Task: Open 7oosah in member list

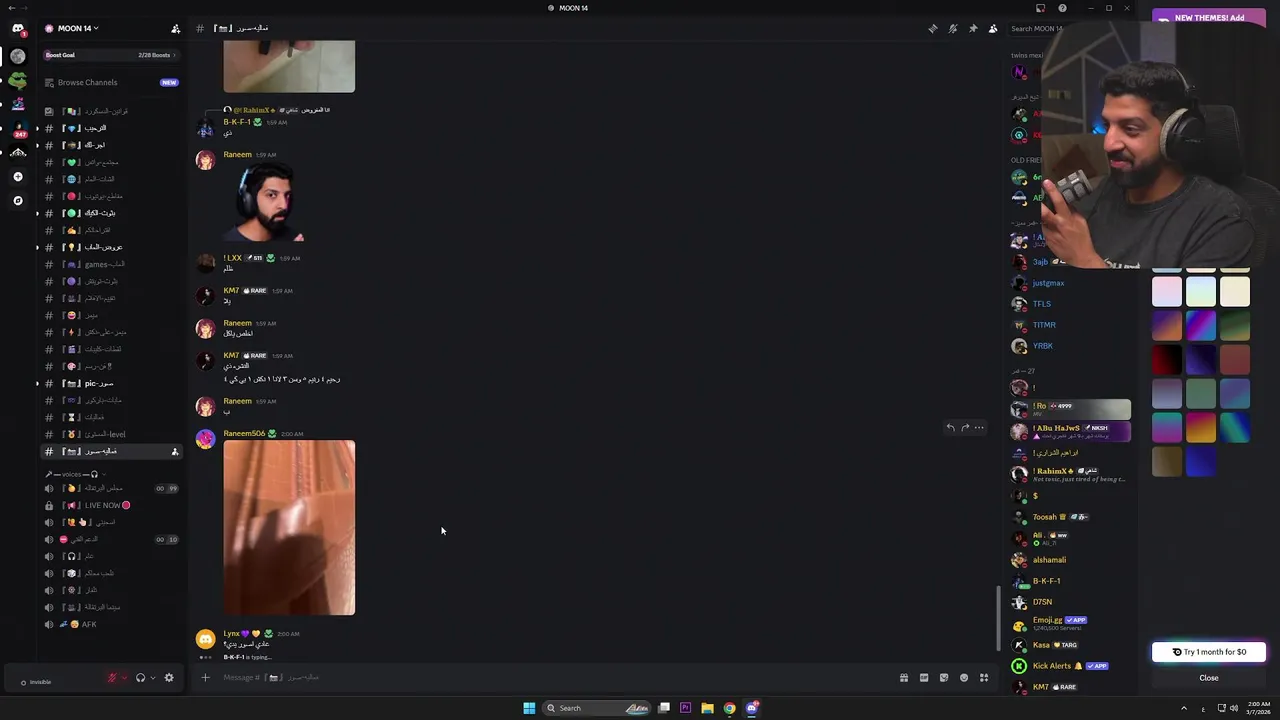Action: click(x=1070, y=517)
